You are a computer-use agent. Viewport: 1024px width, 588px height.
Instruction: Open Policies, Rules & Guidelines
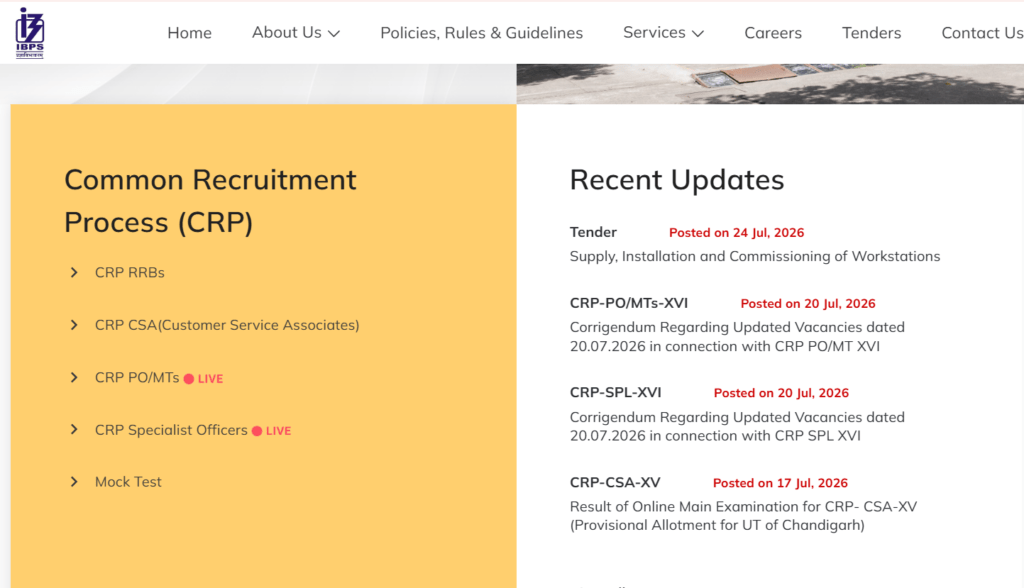tap(481, 33)
